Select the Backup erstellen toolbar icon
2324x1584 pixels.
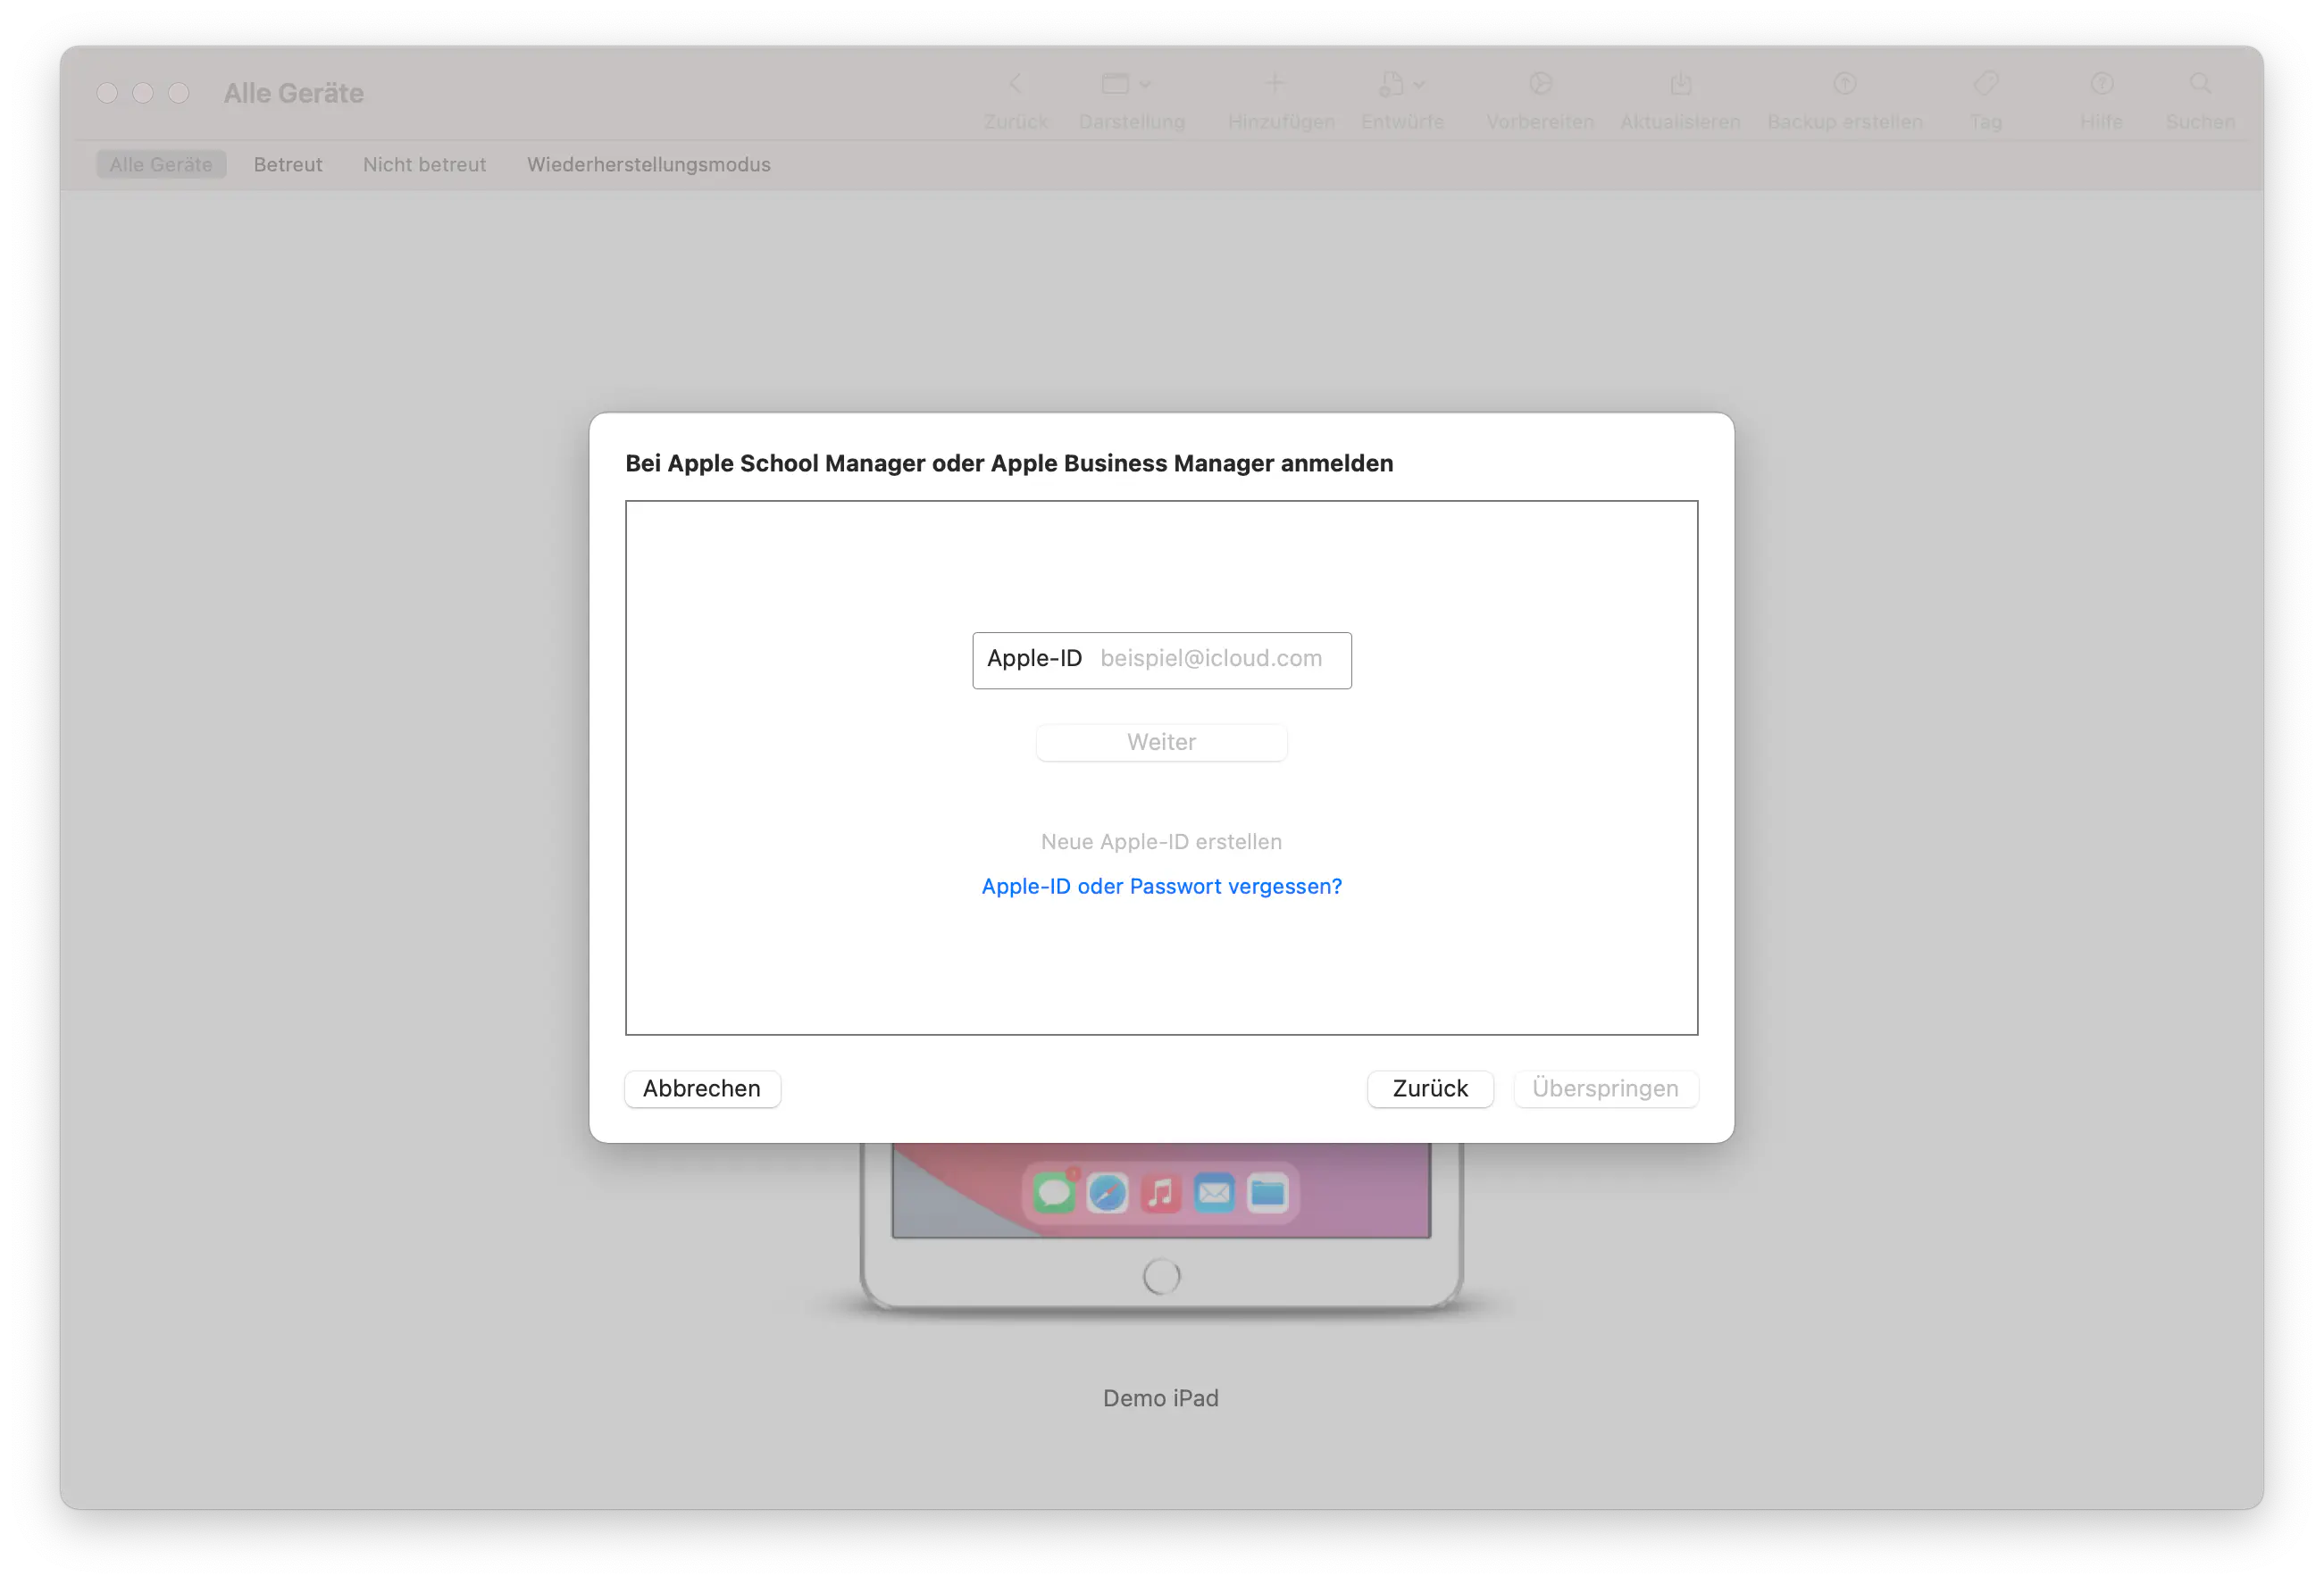1844,95
